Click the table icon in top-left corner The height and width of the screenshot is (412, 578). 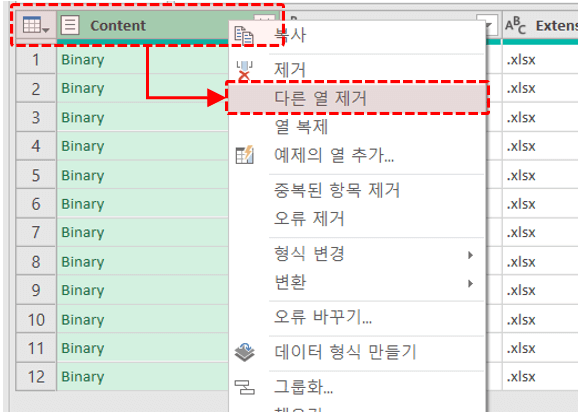(31, 25)
